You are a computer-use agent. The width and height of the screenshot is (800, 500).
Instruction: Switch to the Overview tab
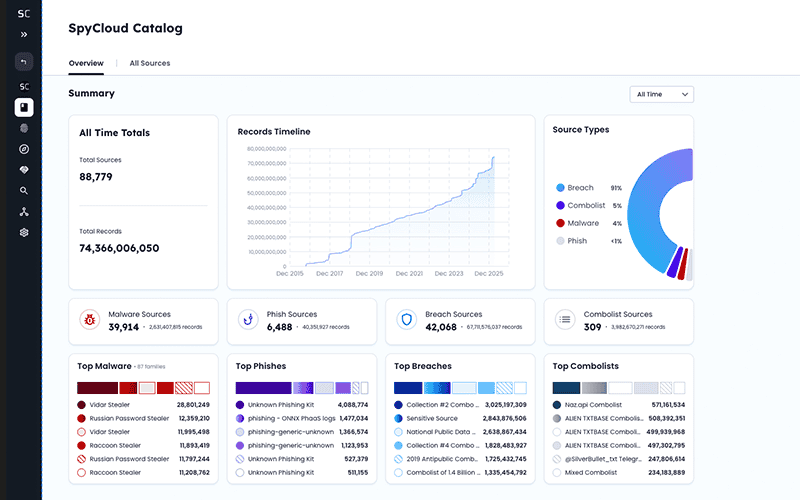[x=86, y=63]
